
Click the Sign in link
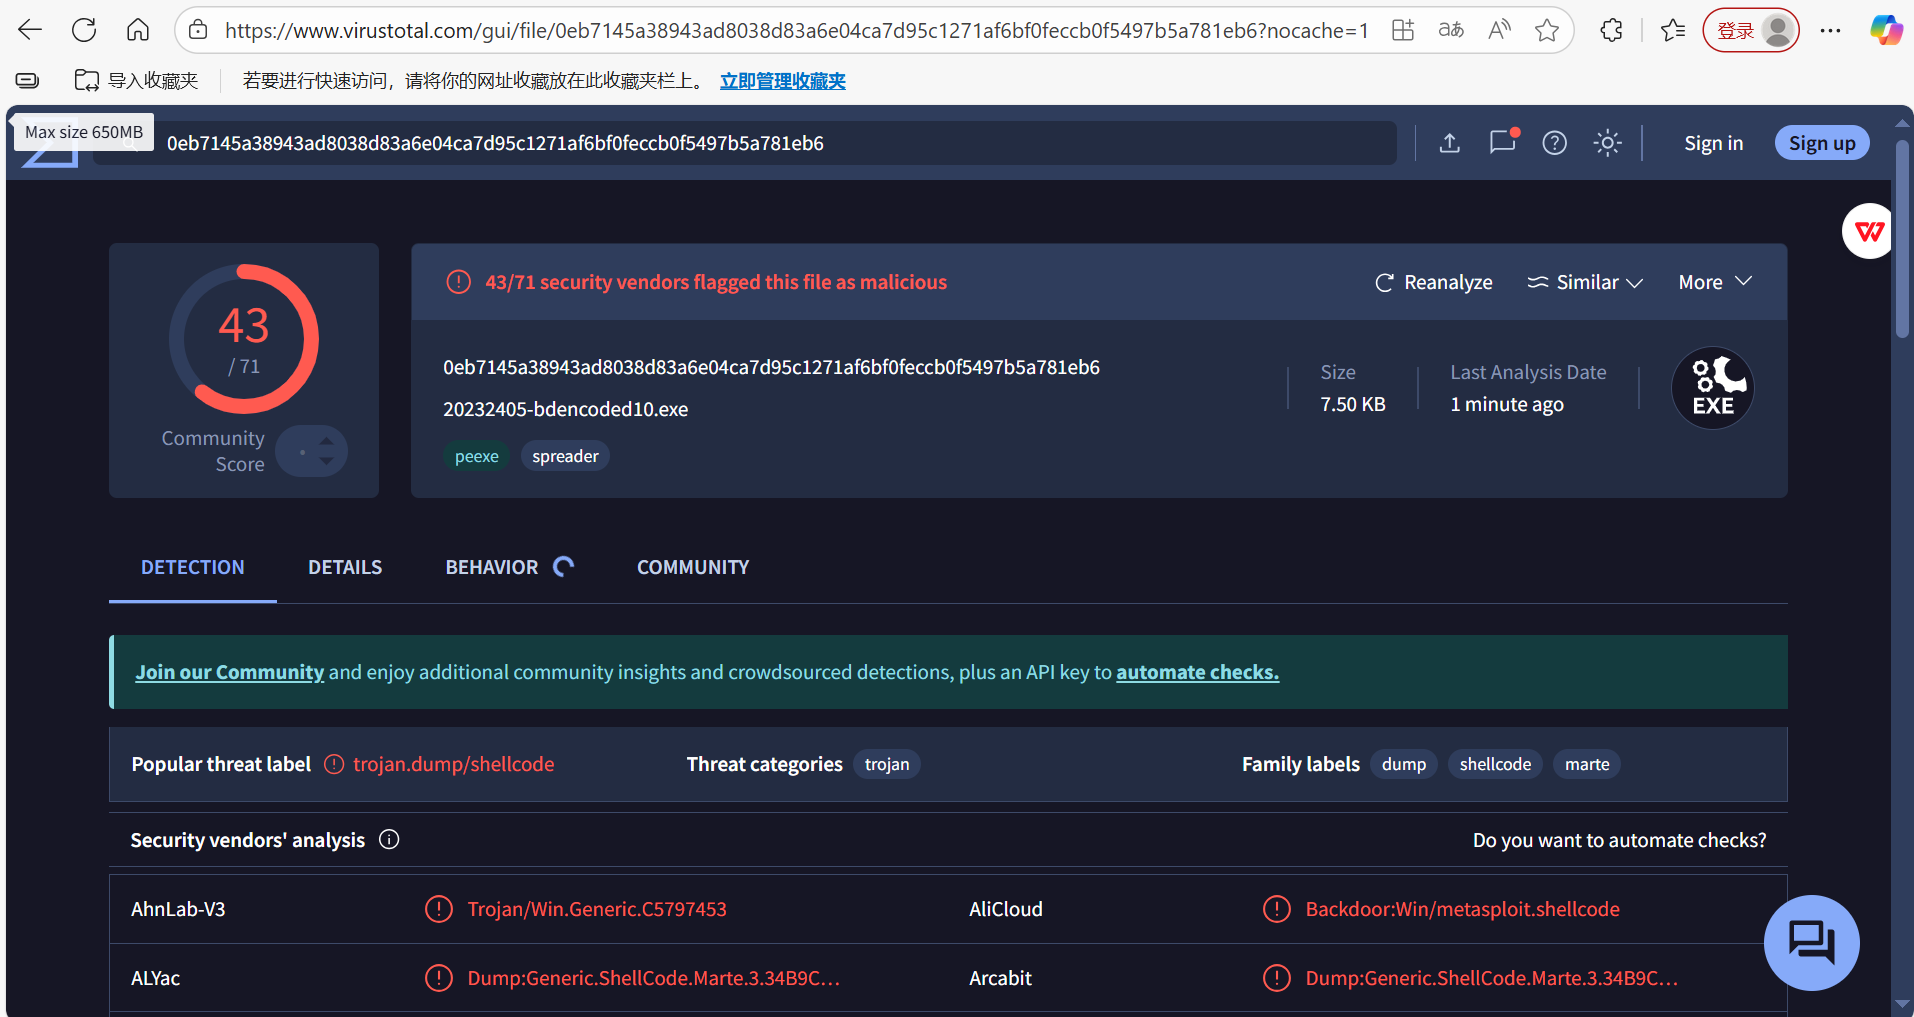pos(1714,143)
